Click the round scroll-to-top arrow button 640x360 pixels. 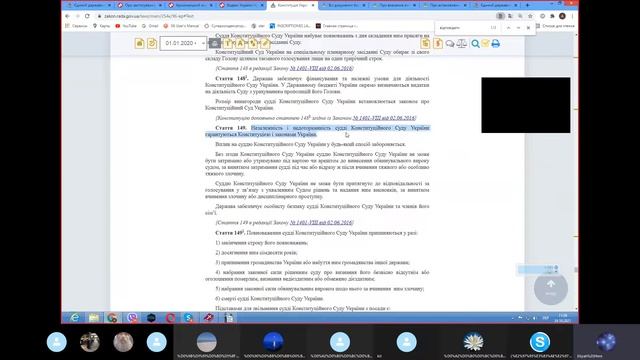[x=551, y=288]
